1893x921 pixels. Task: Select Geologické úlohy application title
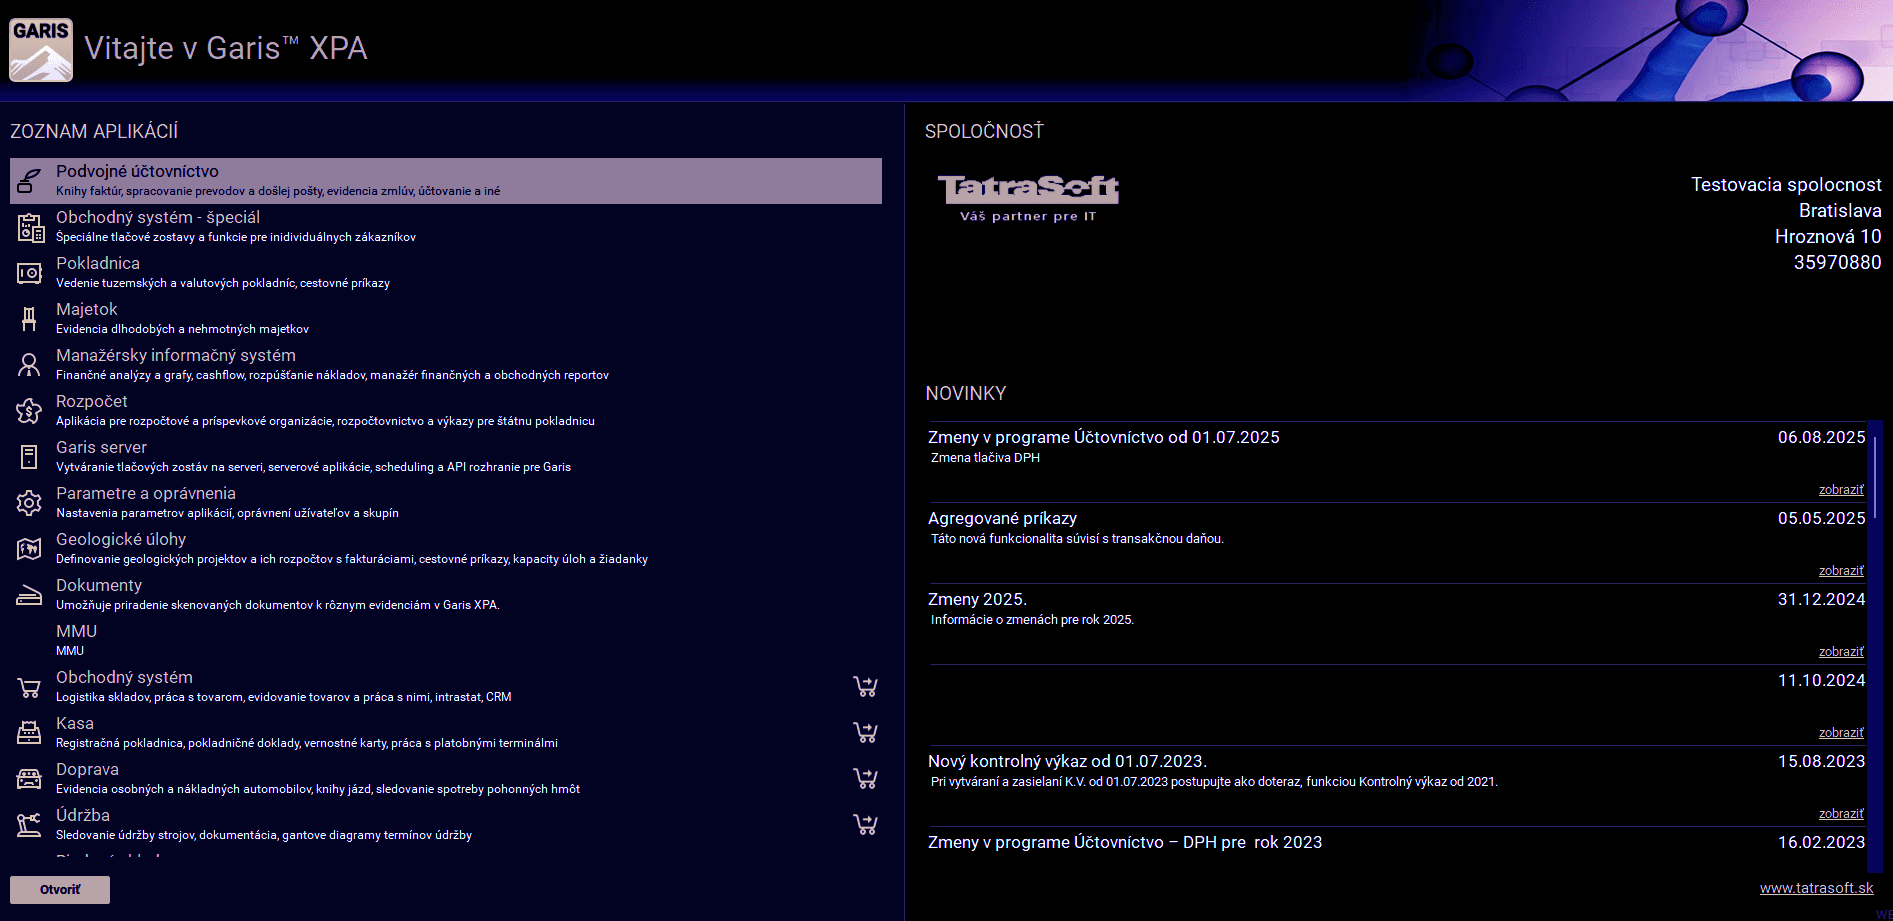click(x=121, y=539)
